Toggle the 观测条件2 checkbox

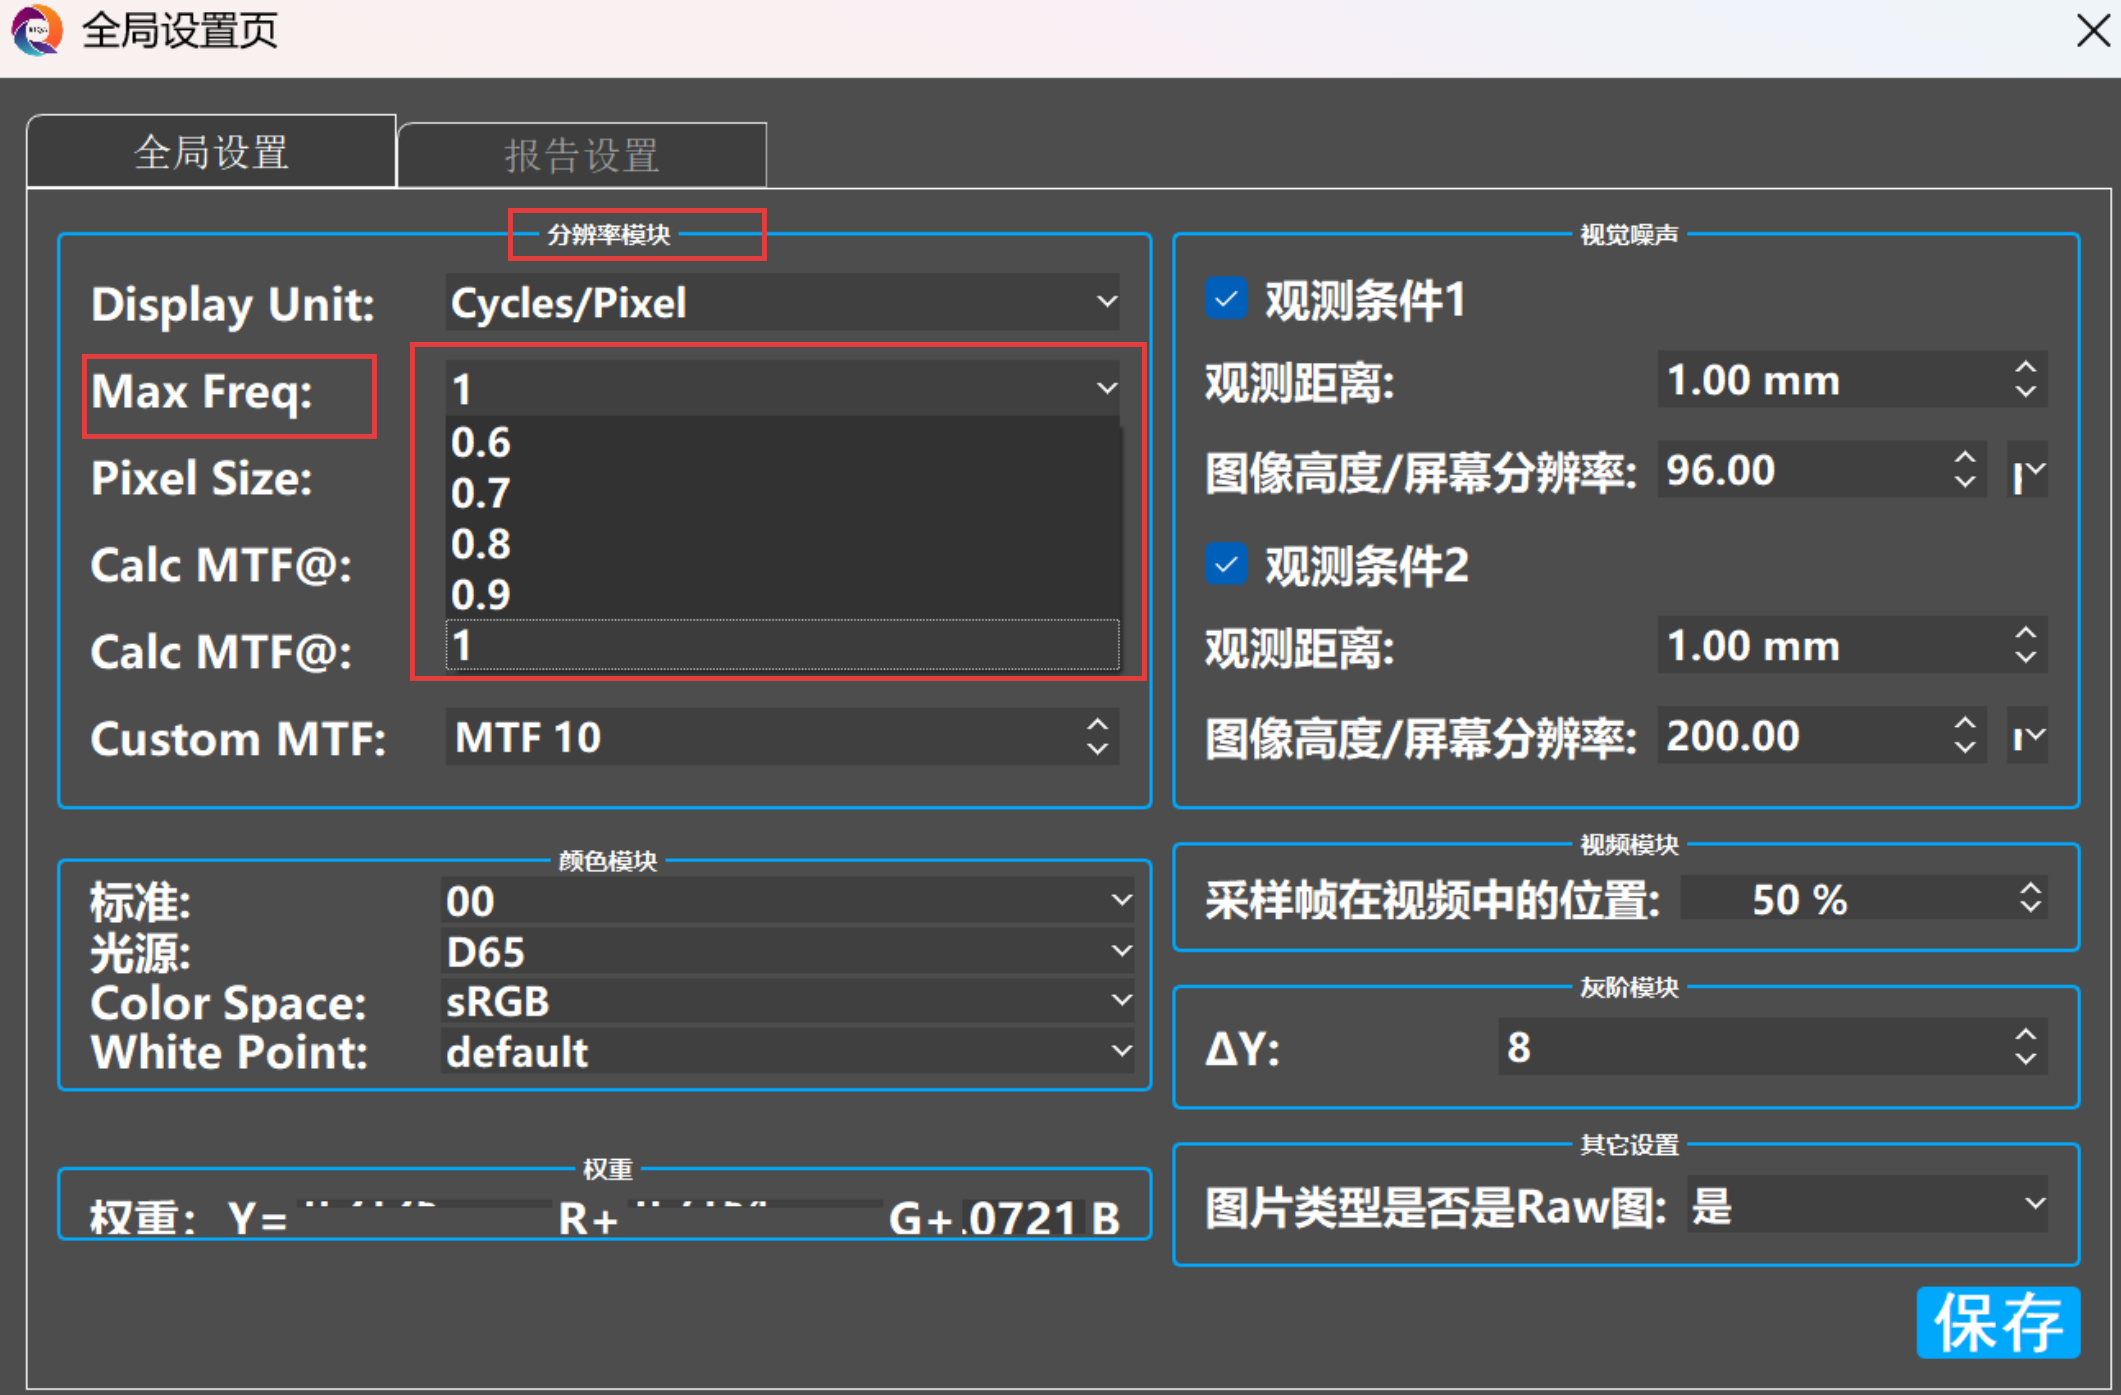pos(1226,565)
